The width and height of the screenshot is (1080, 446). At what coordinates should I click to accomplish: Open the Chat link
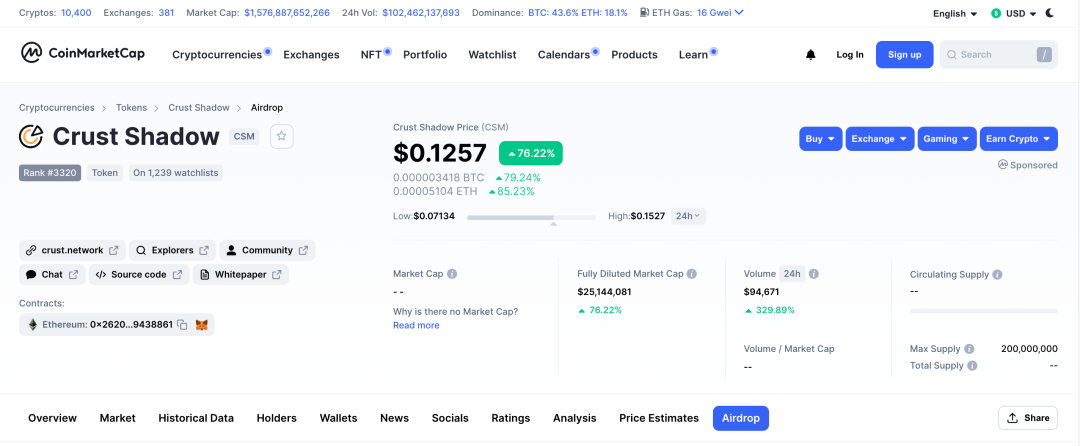coord(52,275)
